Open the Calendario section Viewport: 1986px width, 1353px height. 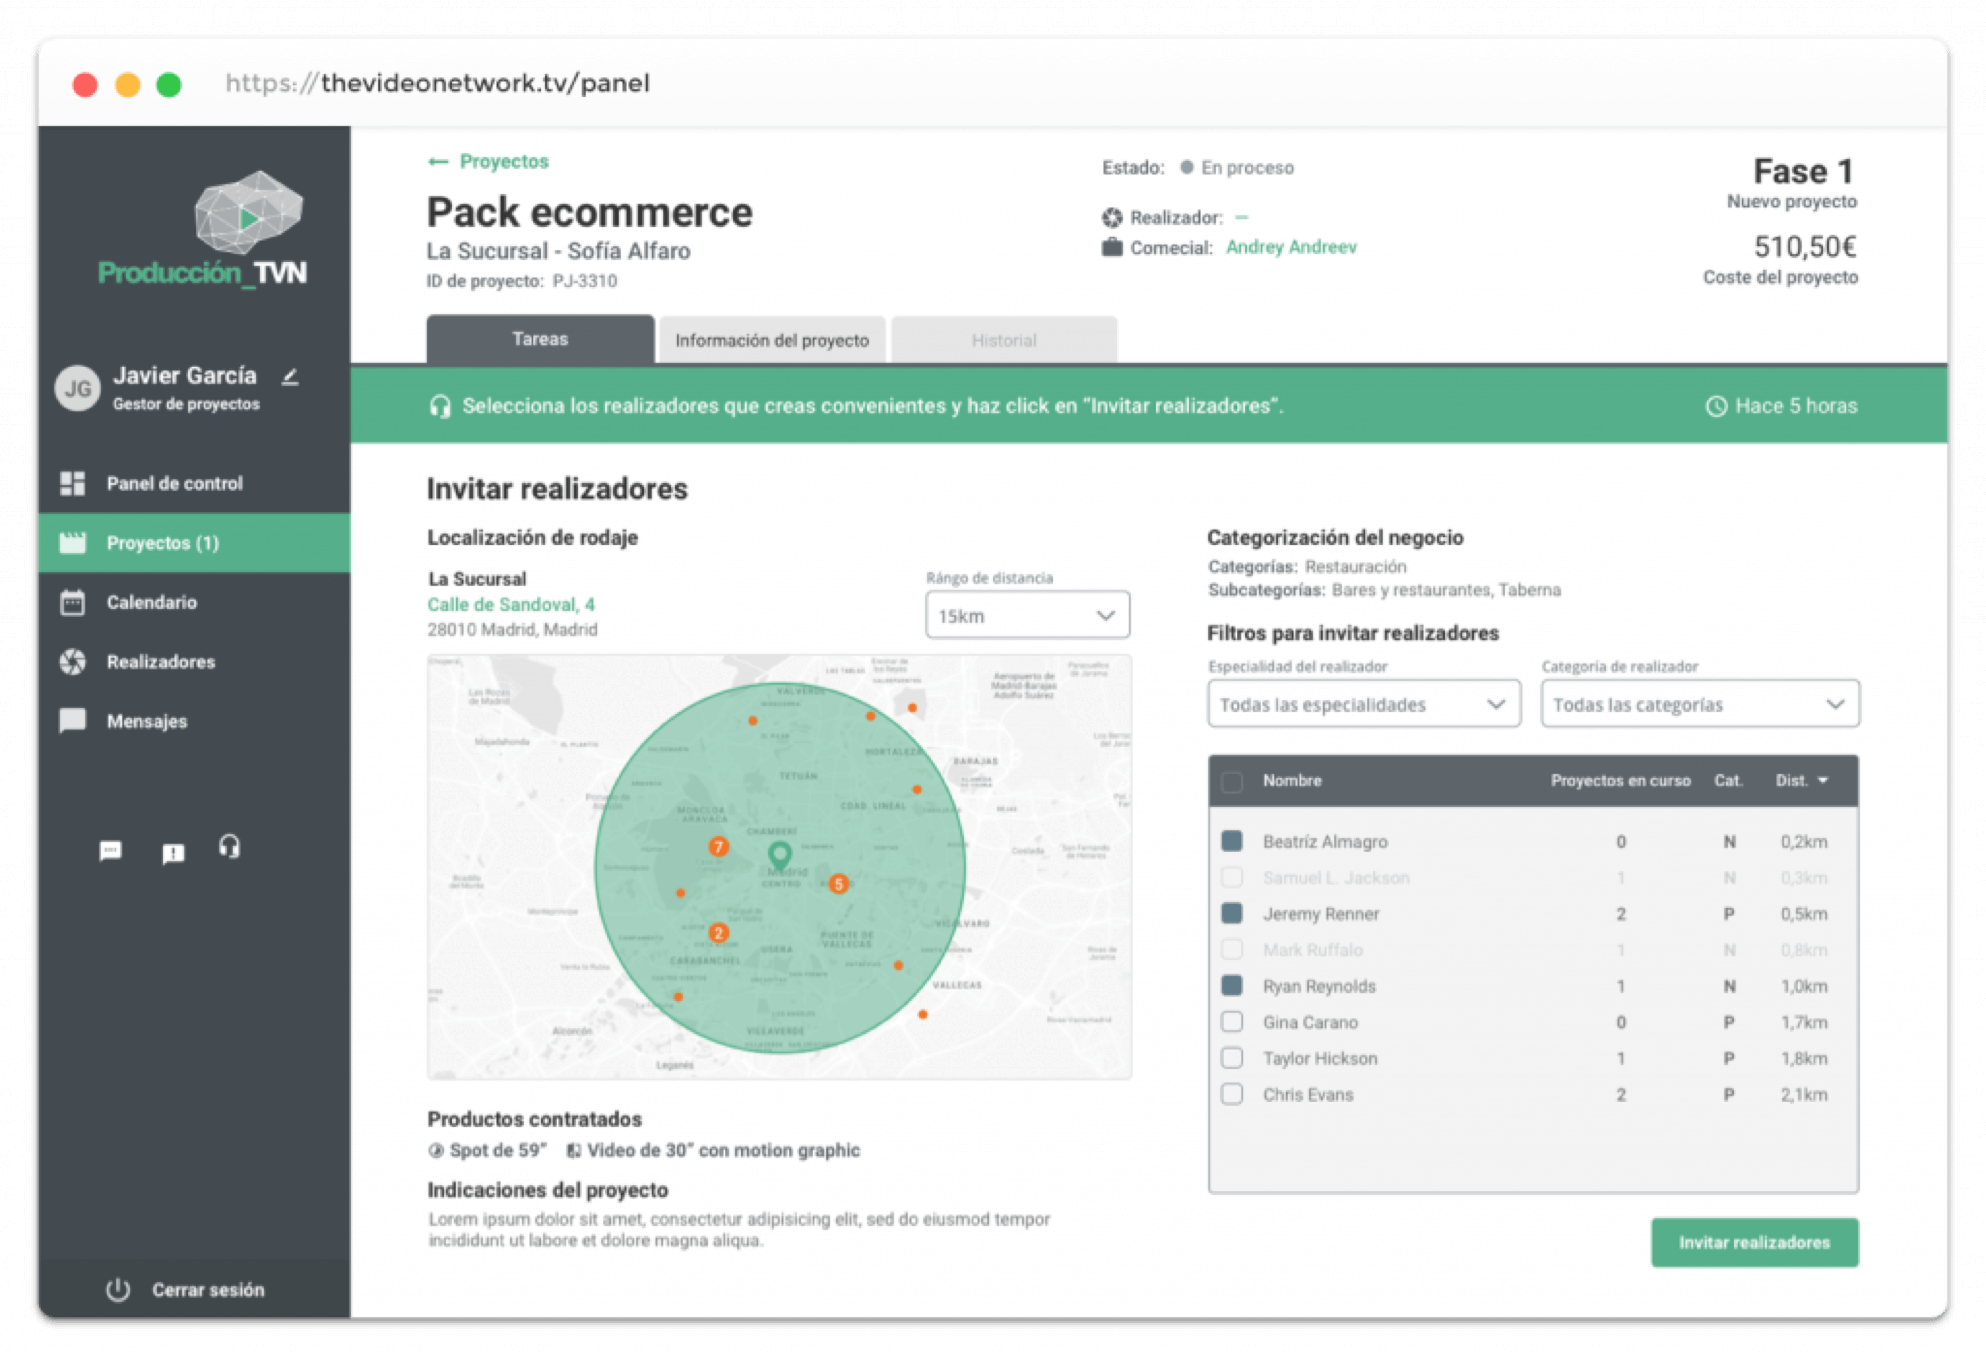[150, 602]
